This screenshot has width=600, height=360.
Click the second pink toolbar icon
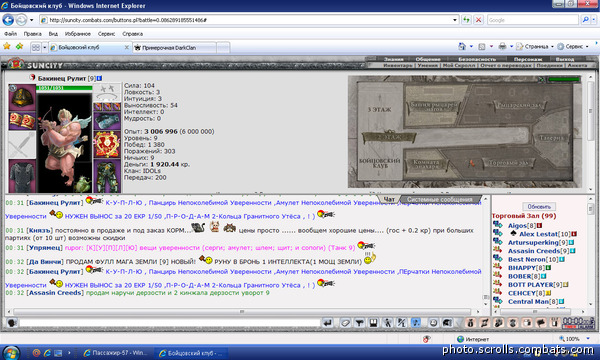point(484,323)
